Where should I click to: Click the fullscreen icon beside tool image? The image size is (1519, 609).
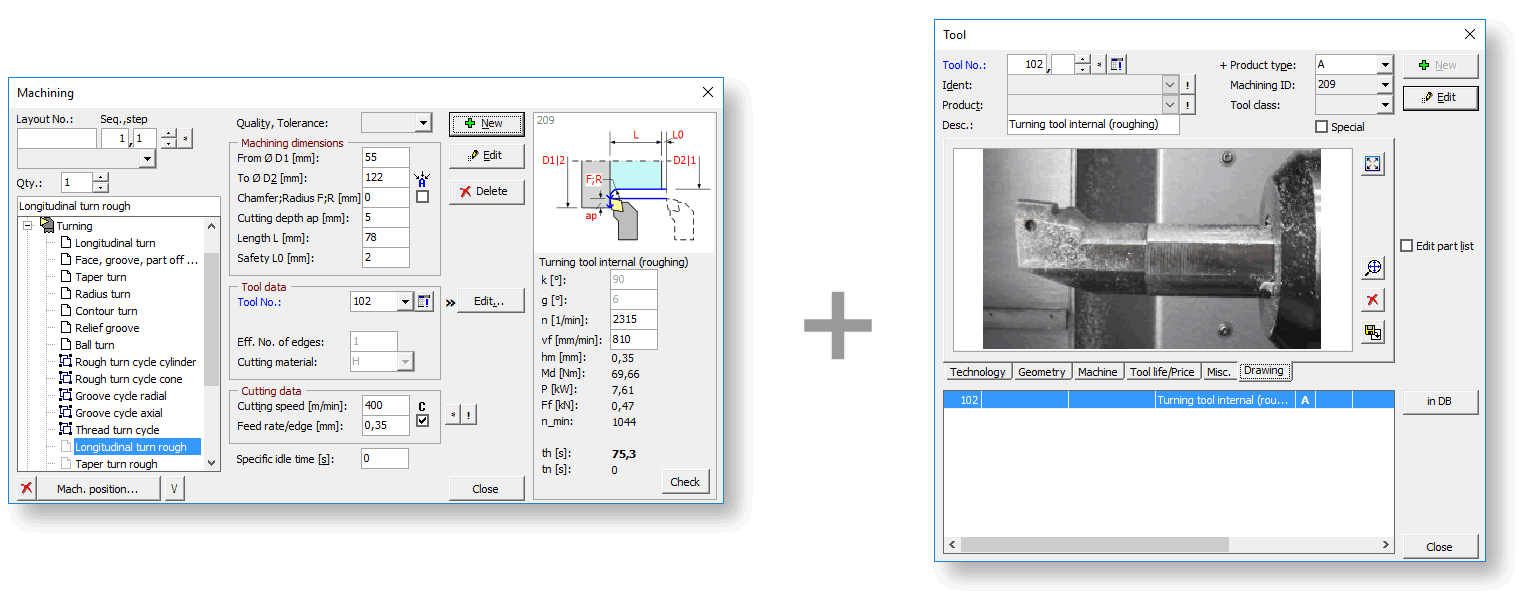point(1373,164)
